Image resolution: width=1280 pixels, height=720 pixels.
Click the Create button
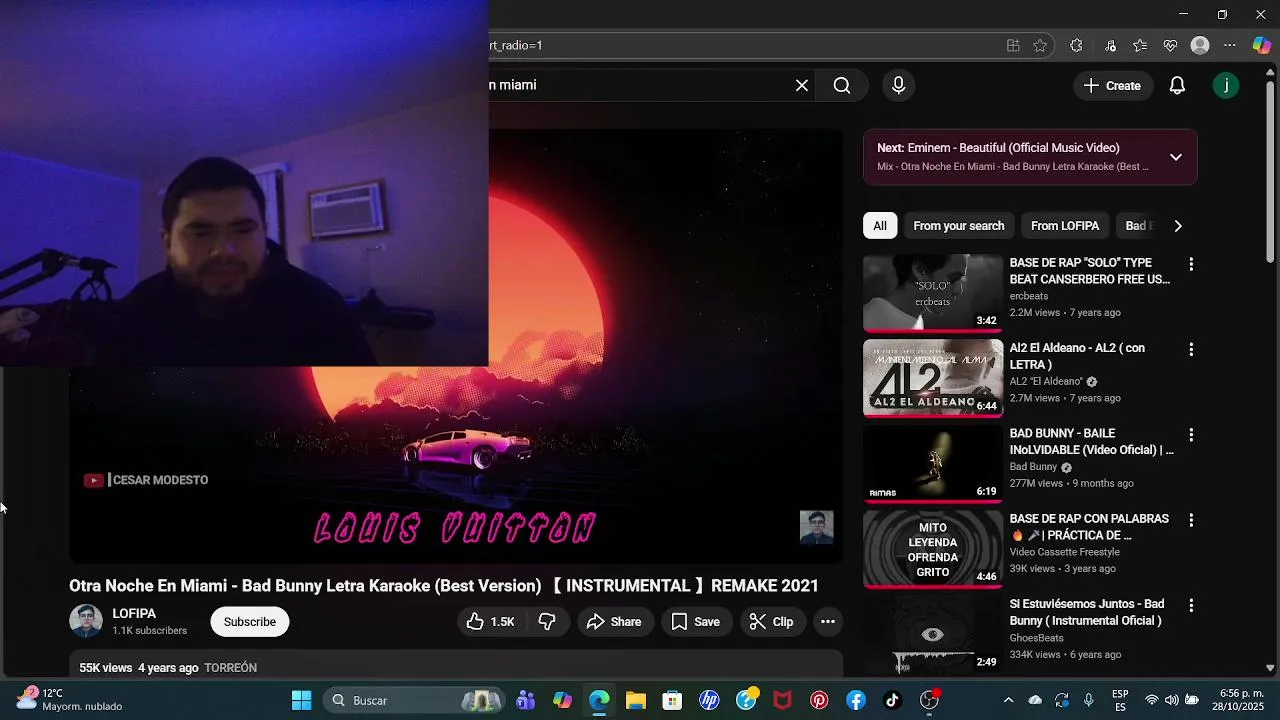1113,86
